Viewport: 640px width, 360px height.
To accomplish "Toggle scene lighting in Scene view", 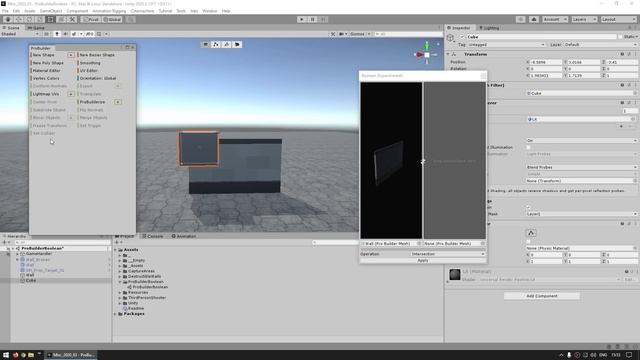I will tap(57, 34).
